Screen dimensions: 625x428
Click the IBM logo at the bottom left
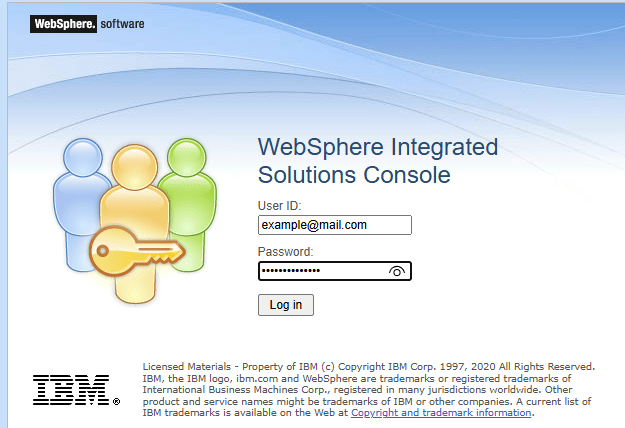coord(71,389)
